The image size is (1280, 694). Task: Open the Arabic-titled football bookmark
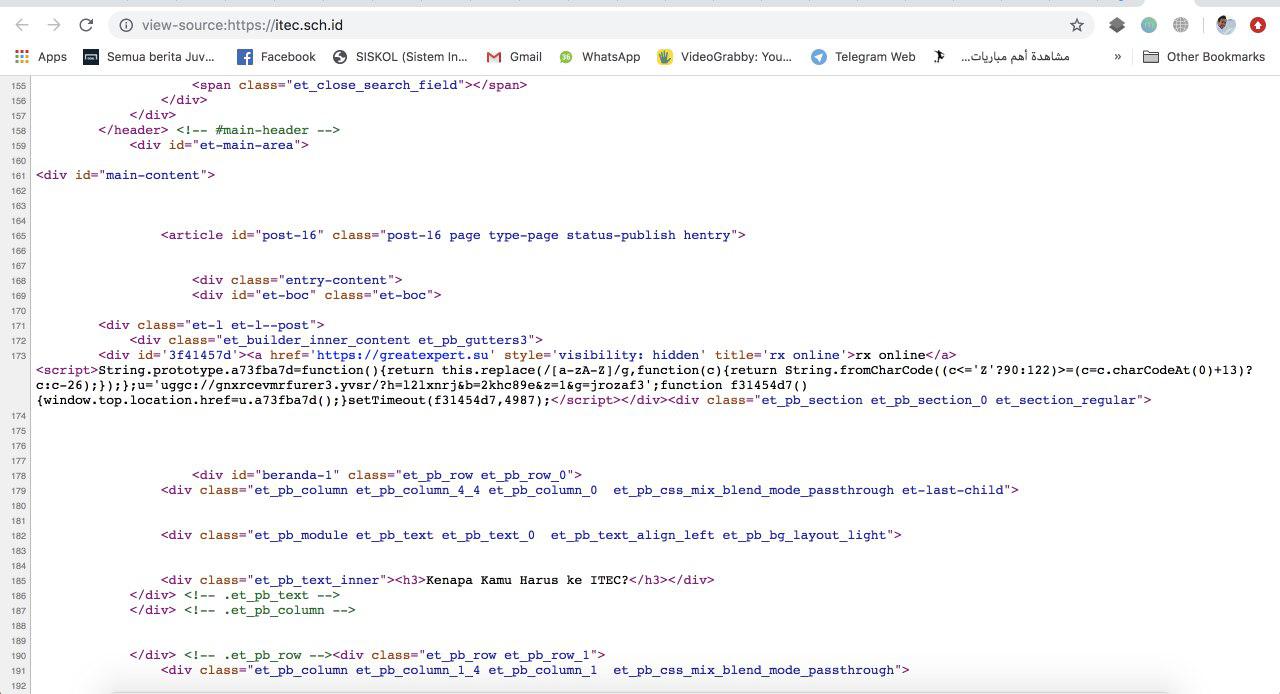[x=1001, y=57]
